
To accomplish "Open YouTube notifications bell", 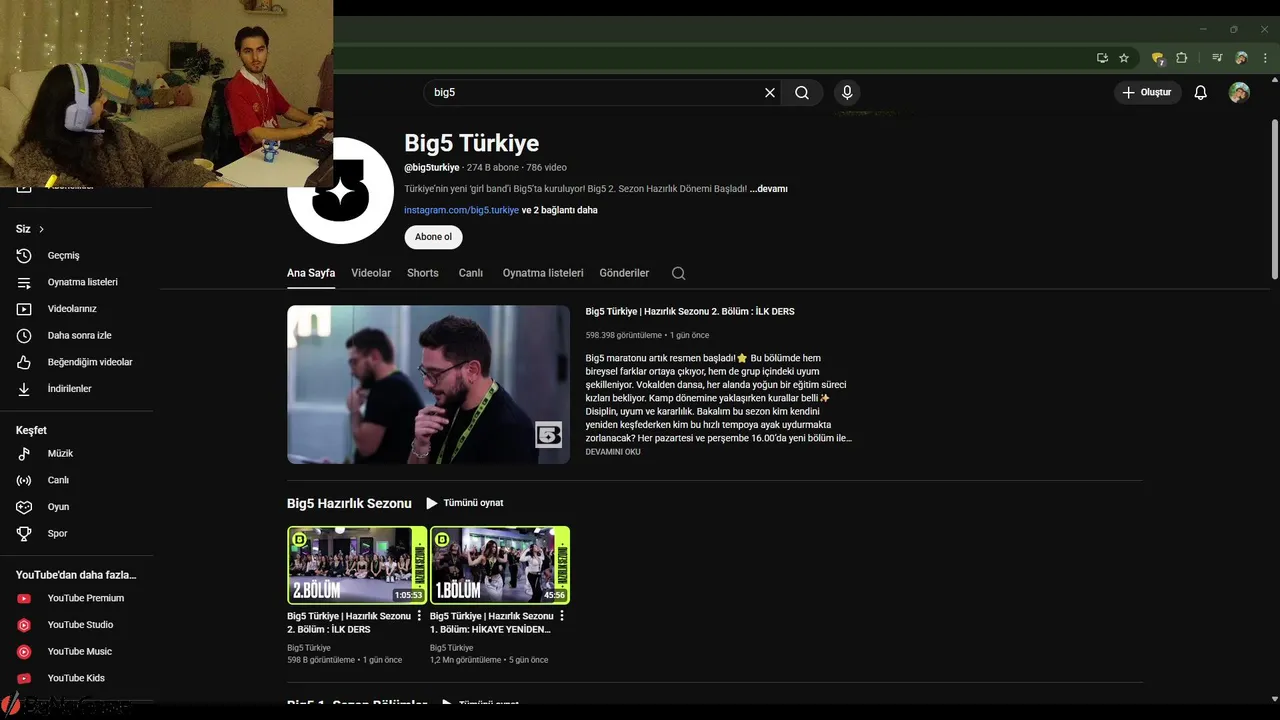I will [x=1201, y=92].
